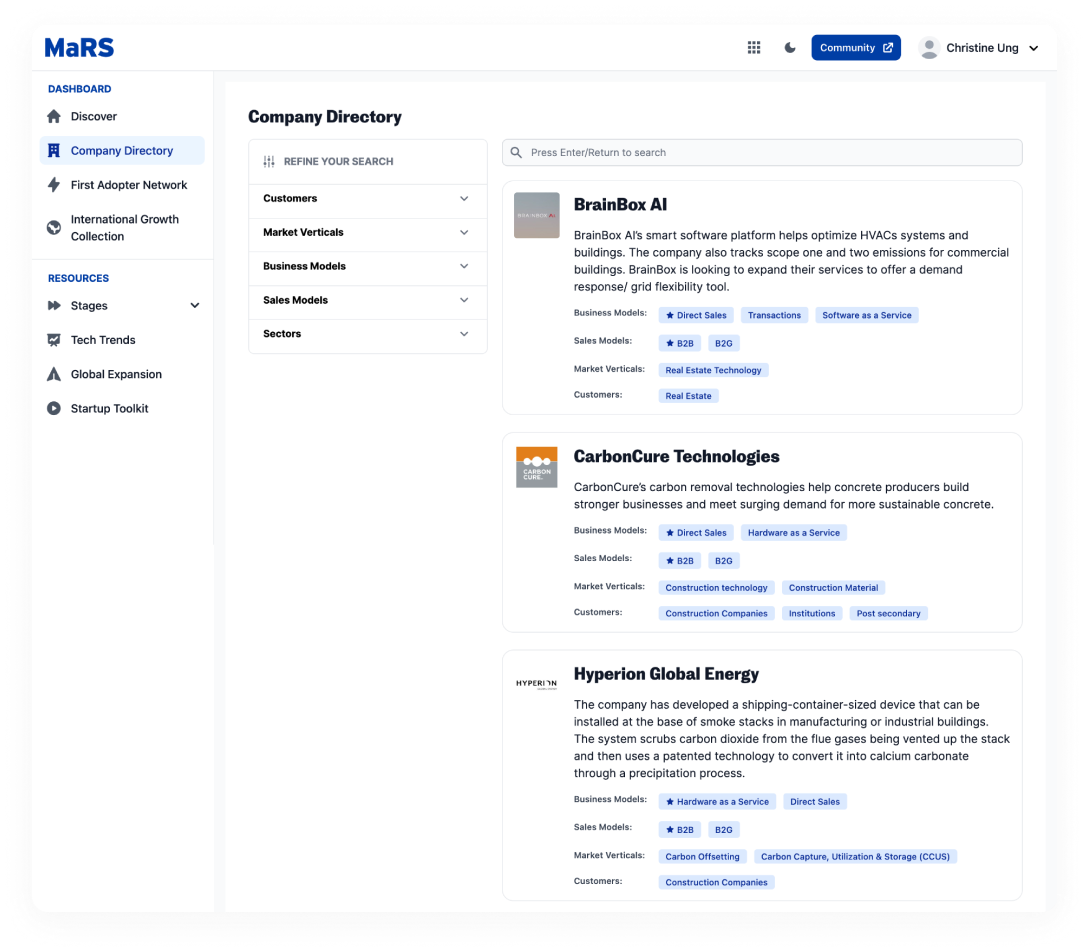
Task: Expand the Business Models filter
Action: 368,266
